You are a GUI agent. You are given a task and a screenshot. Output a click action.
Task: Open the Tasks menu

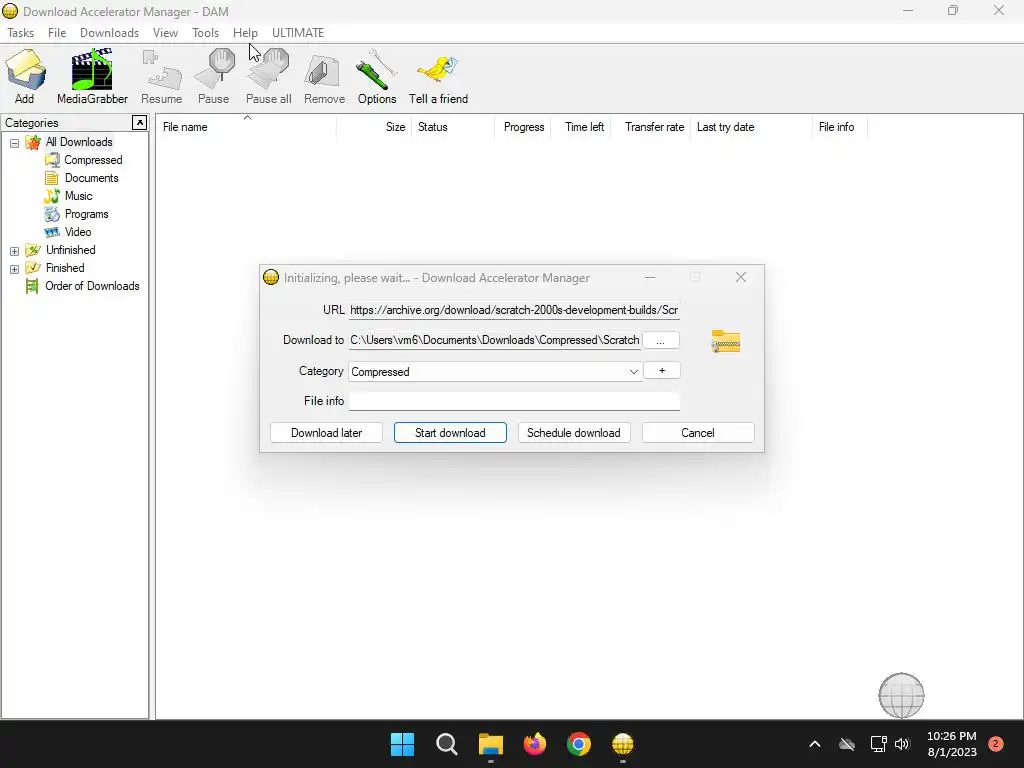pos(20,33)
